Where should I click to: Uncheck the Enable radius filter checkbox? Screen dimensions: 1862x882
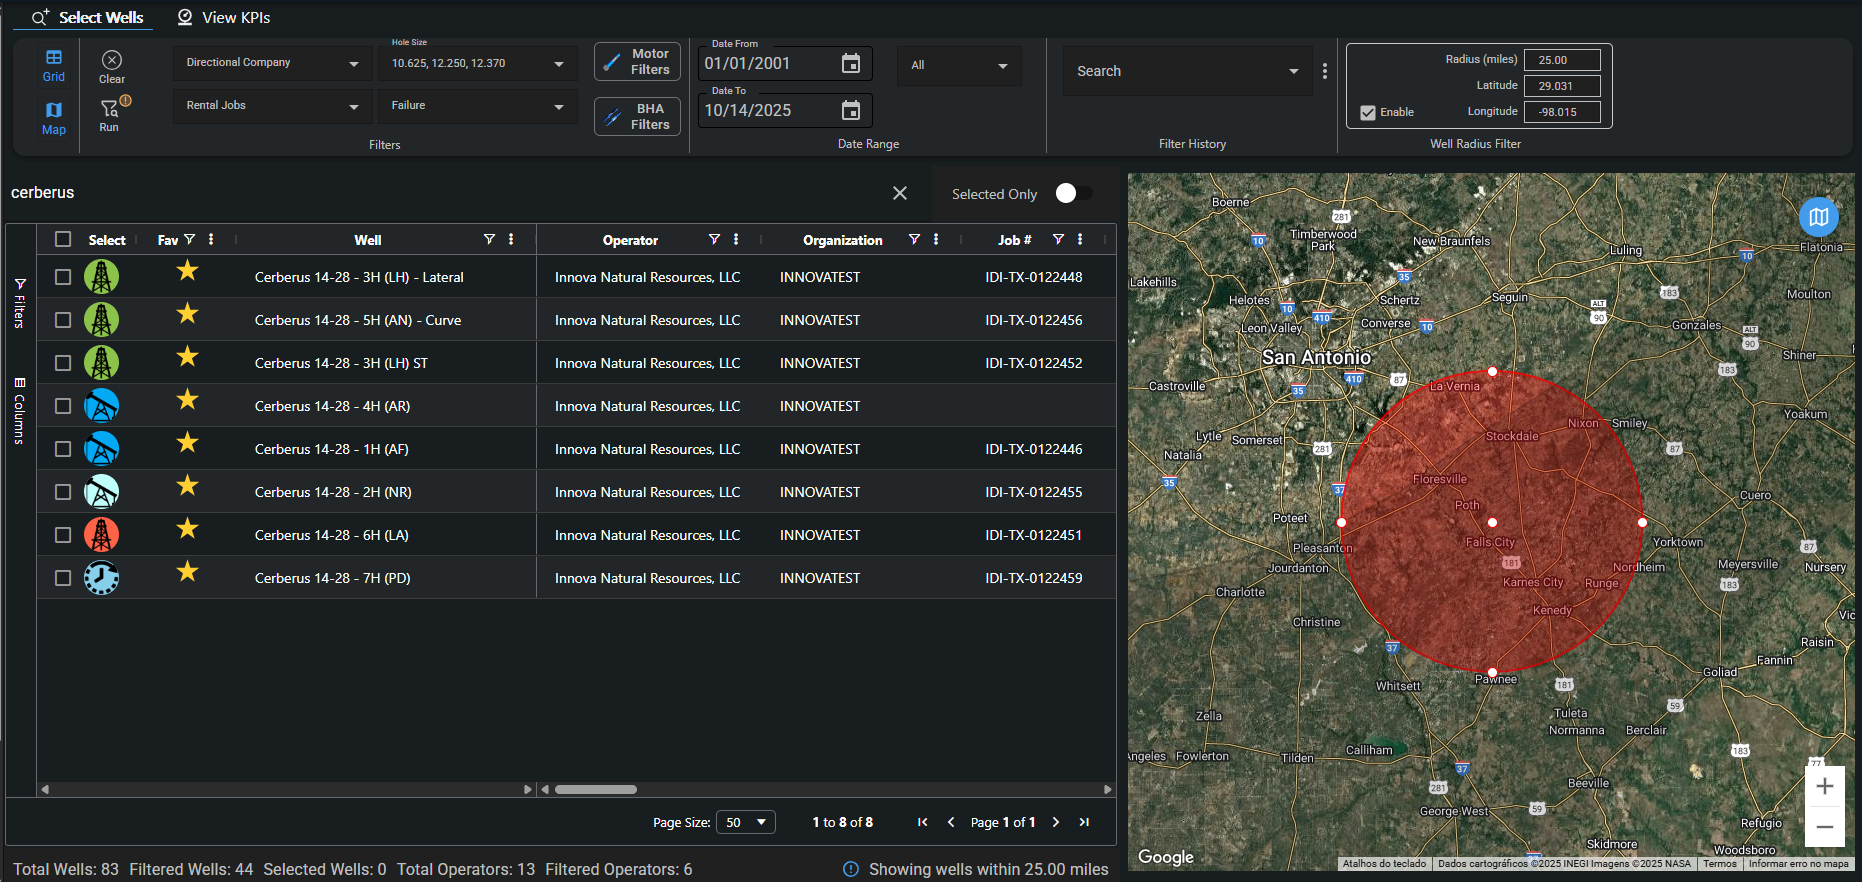point(1368,113)
